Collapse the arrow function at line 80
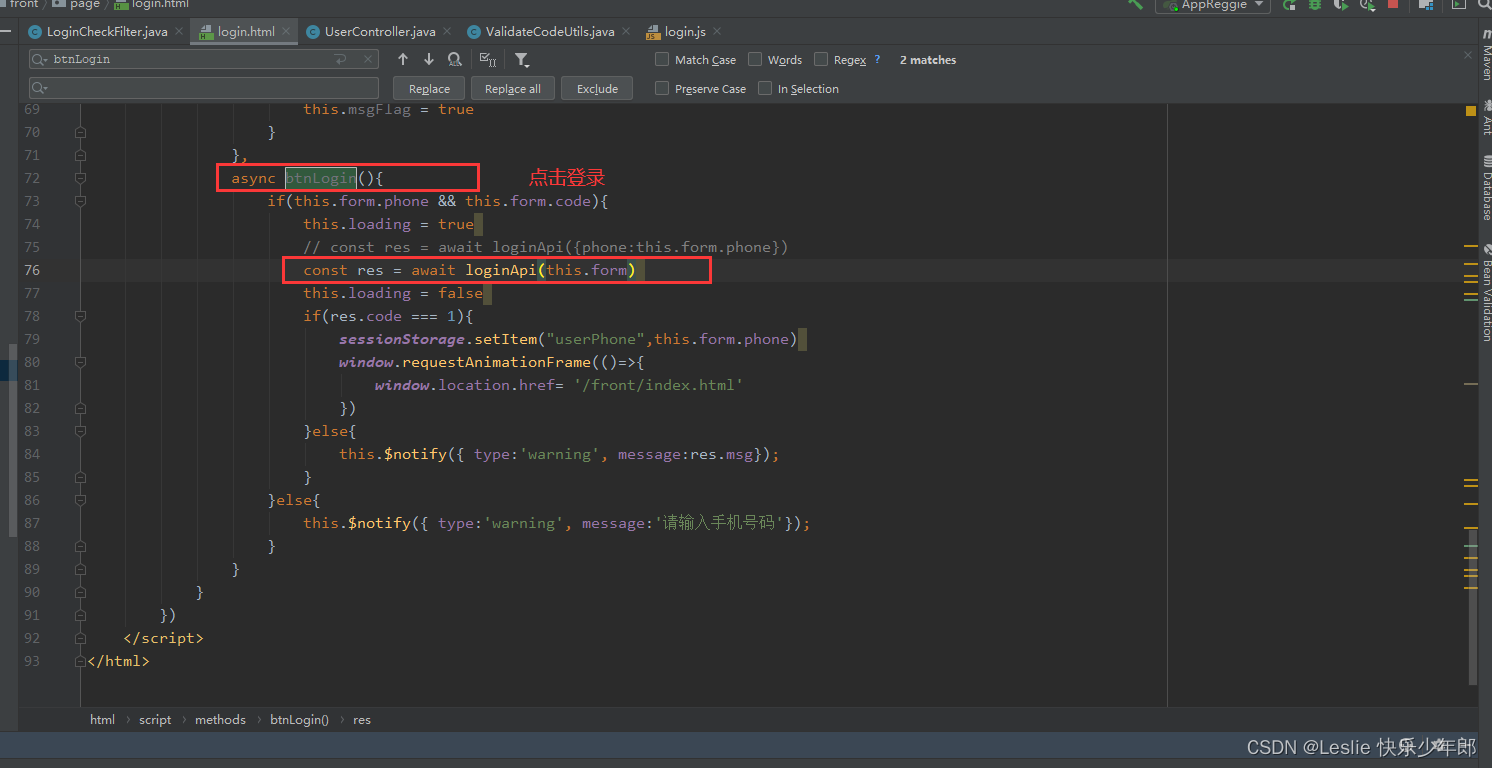The image size is (1492, 768). coord(80,362)
